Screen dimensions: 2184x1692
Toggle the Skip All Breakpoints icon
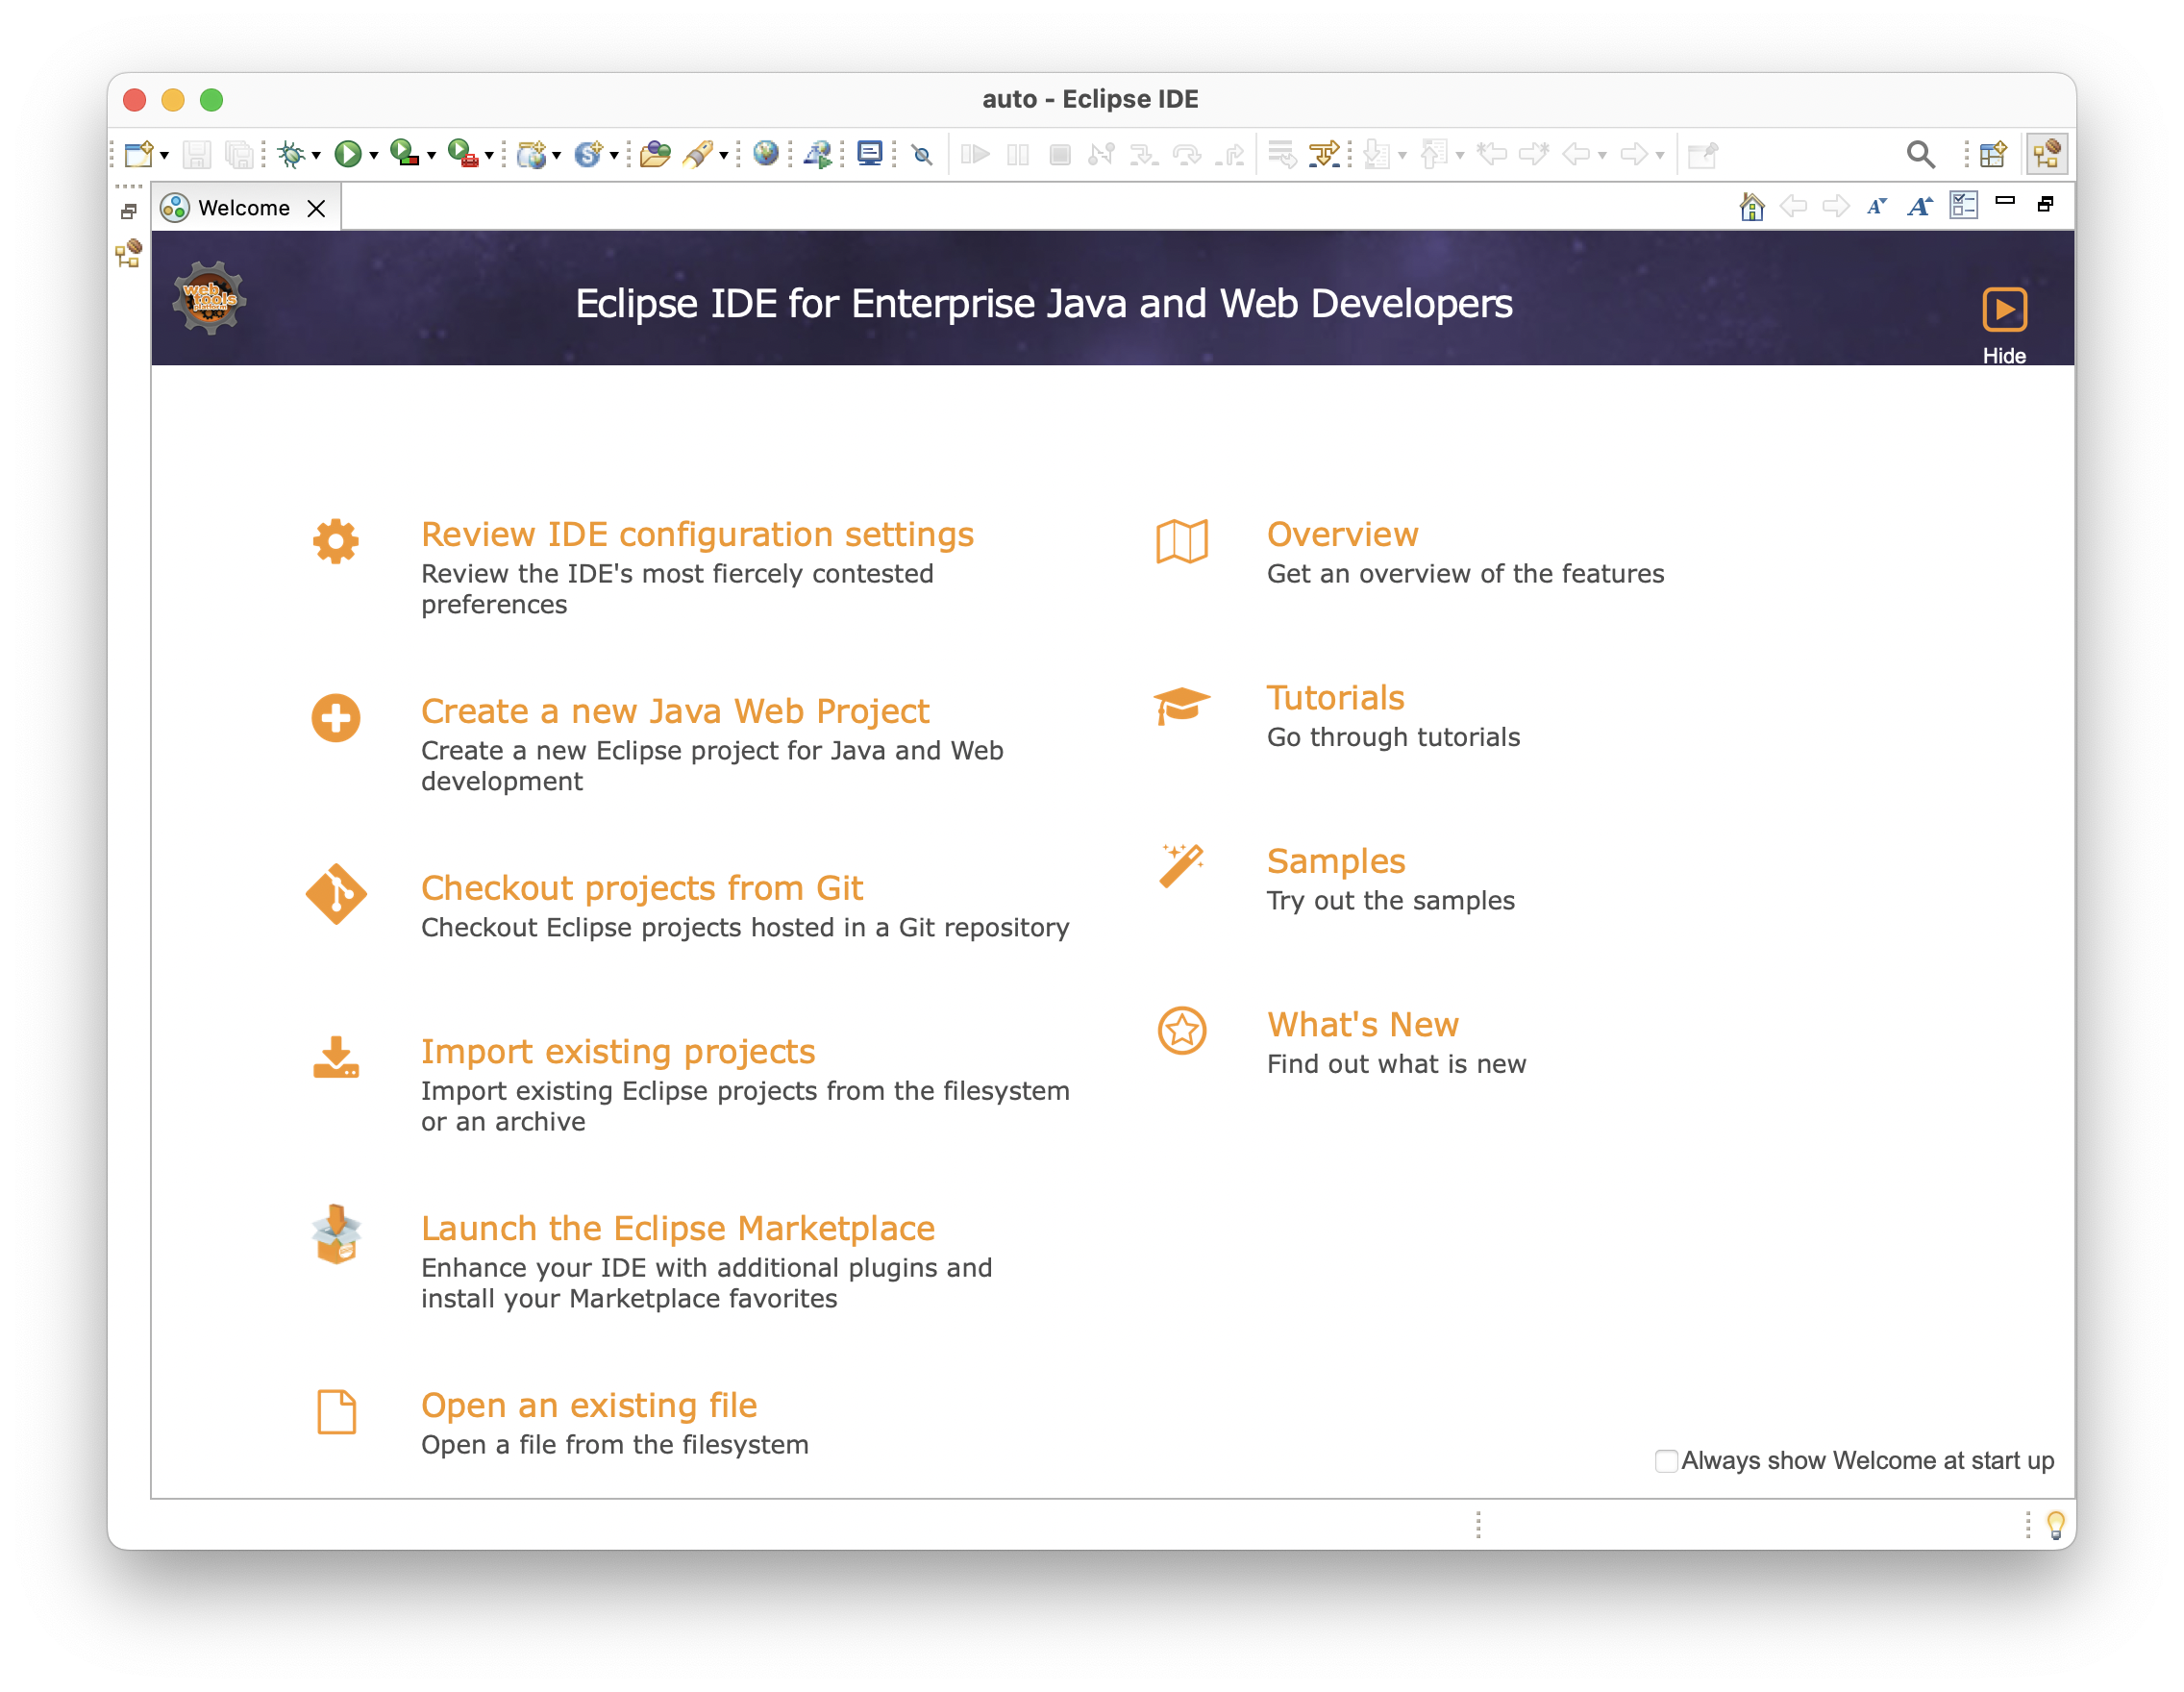click(x=922, y=155)
